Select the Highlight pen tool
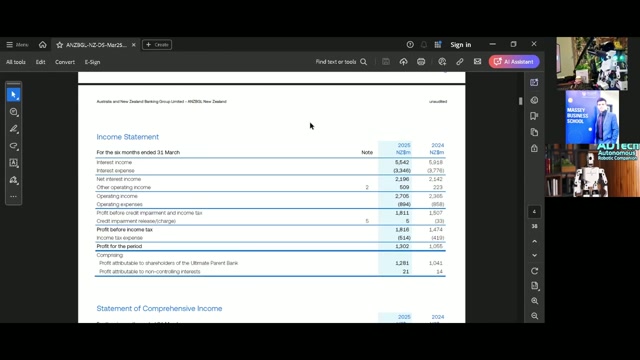Screen dimensions: 640x360 tap(13, 129)
